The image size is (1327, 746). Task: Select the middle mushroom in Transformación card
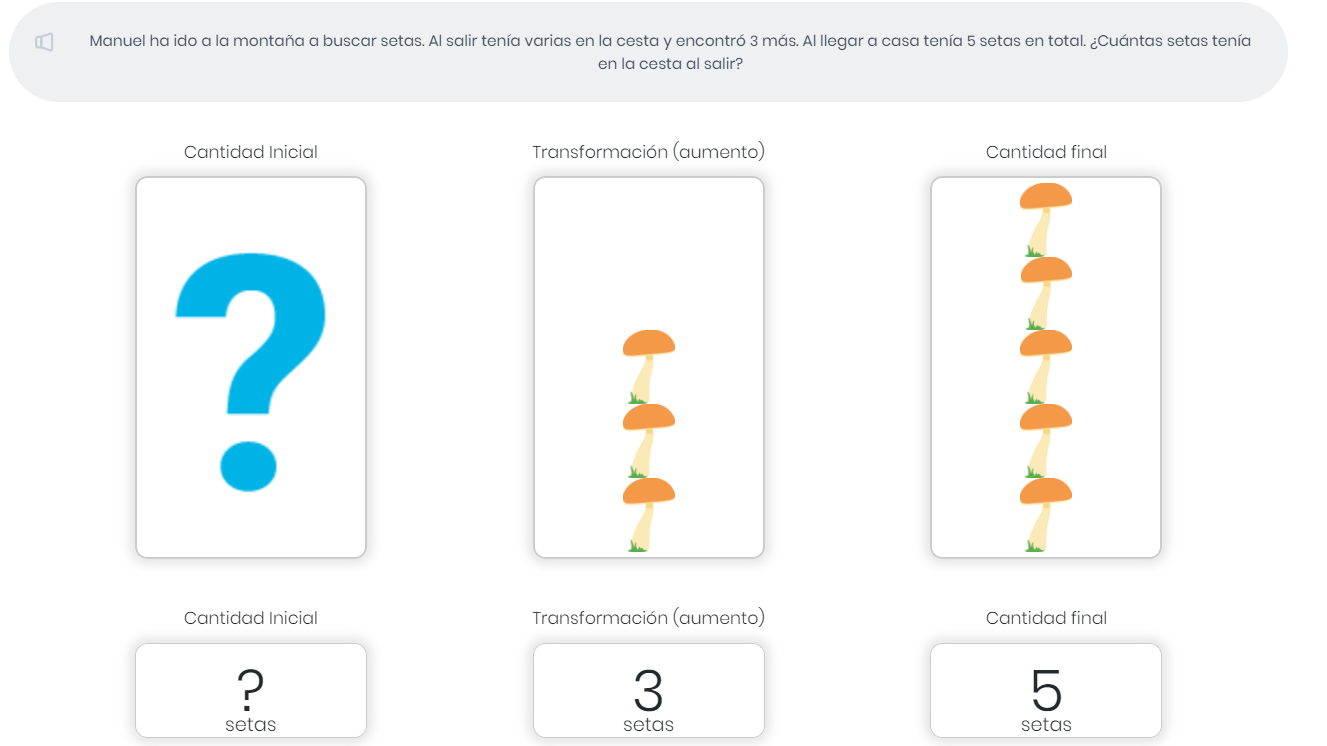coord(649,441)
